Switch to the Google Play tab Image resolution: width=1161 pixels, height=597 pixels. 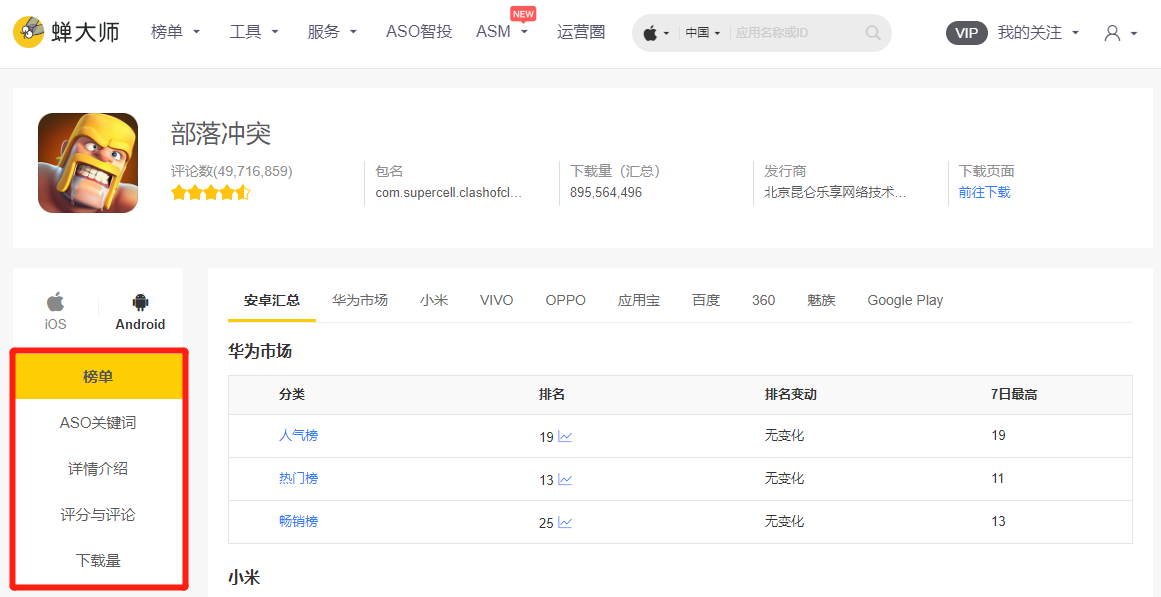[905, 300]
